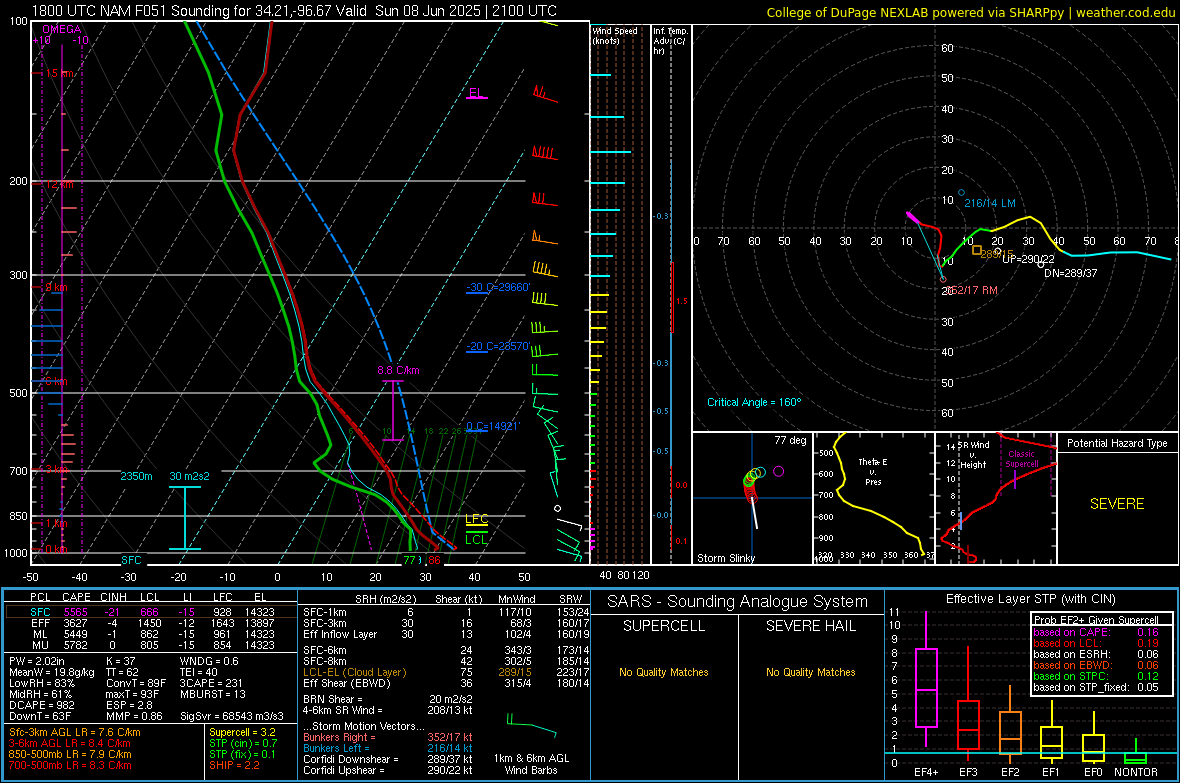Click the SR Wind v. Height label
This screenshot has height=783, width=1180.
973,455
